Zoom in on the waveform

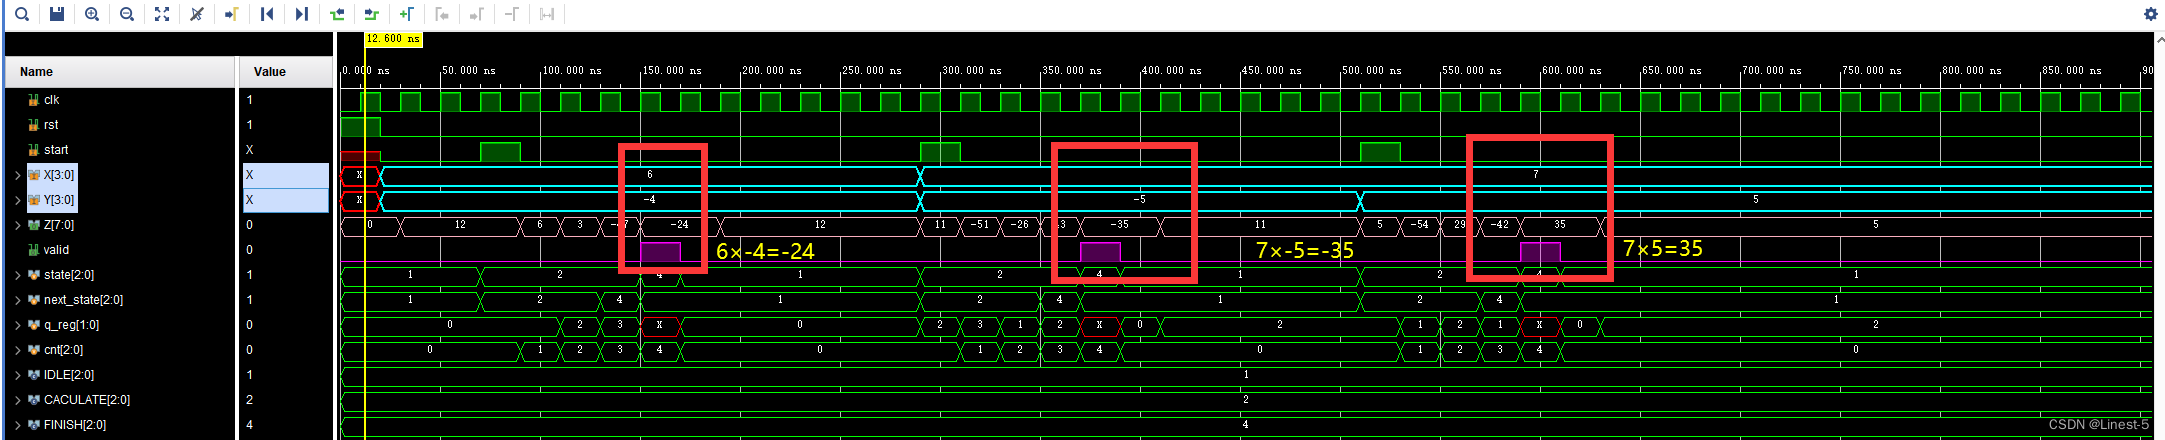point(92,14)
